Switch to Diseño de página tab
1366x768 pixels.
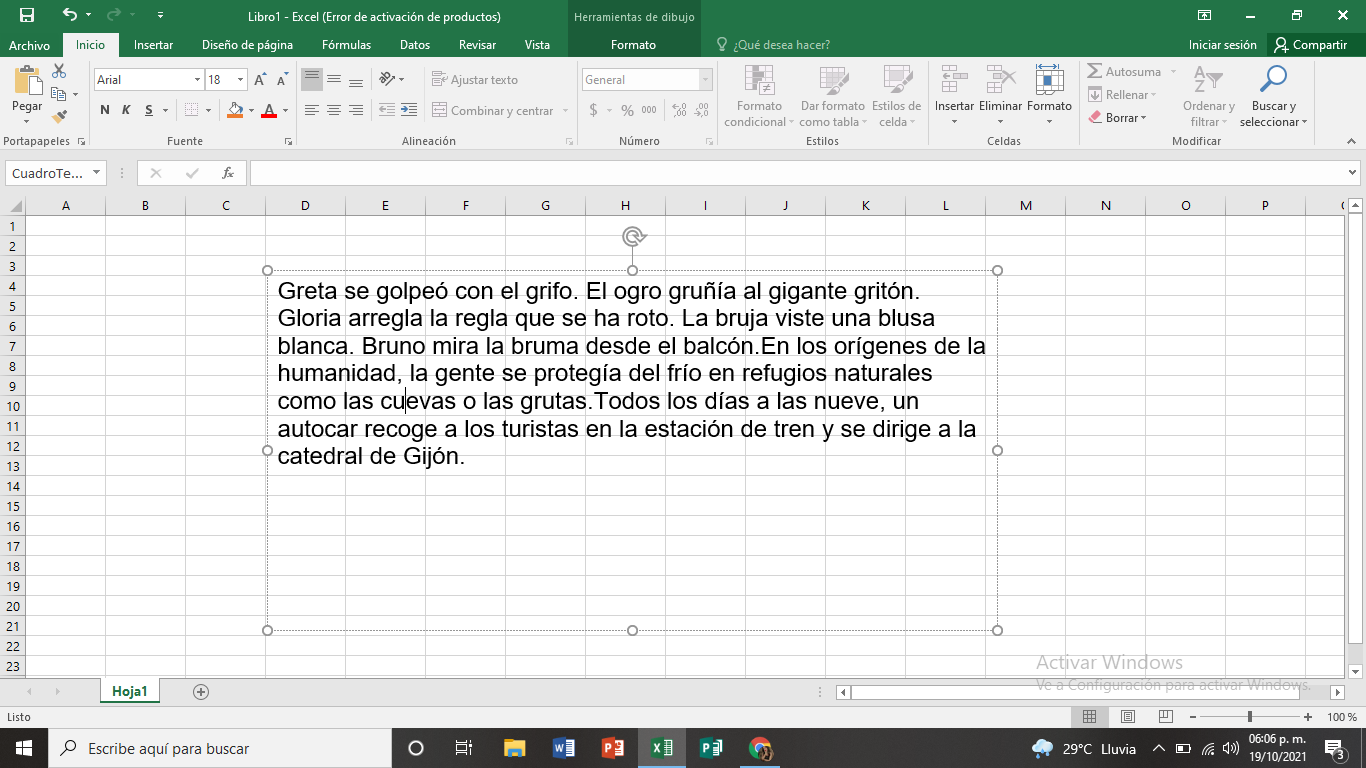tap(247, 45)
